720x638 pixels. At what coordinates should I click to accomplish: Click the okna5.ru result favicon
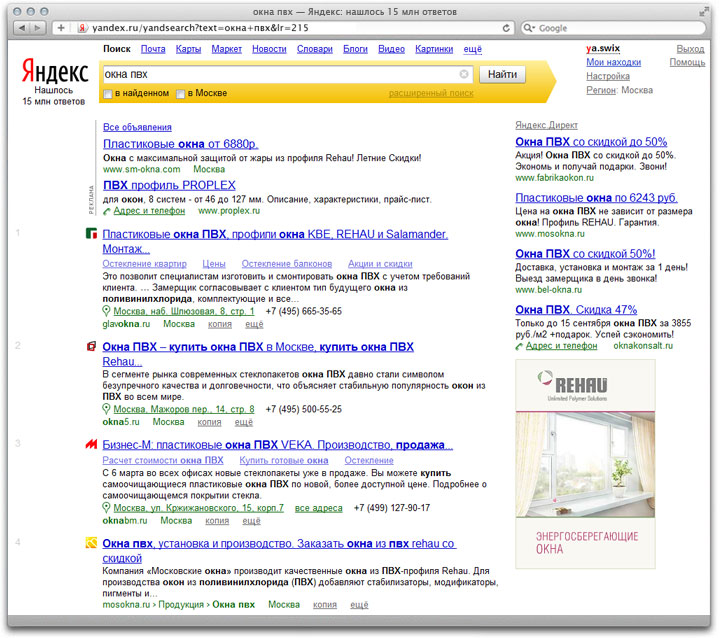[x=91, y=347]
